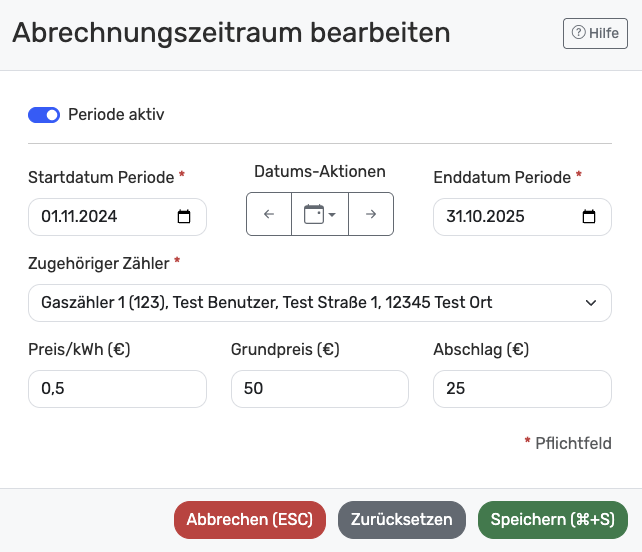Click the left arrow date action

(268, 214)
